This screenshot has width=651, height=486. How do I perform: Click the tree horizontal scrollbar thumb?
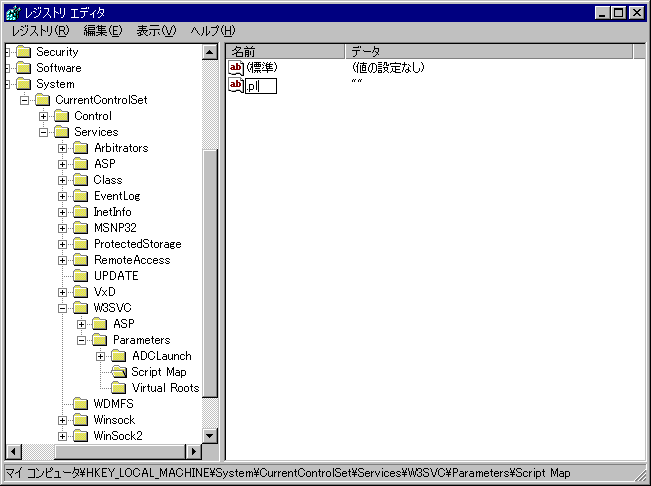click(120, 452)
